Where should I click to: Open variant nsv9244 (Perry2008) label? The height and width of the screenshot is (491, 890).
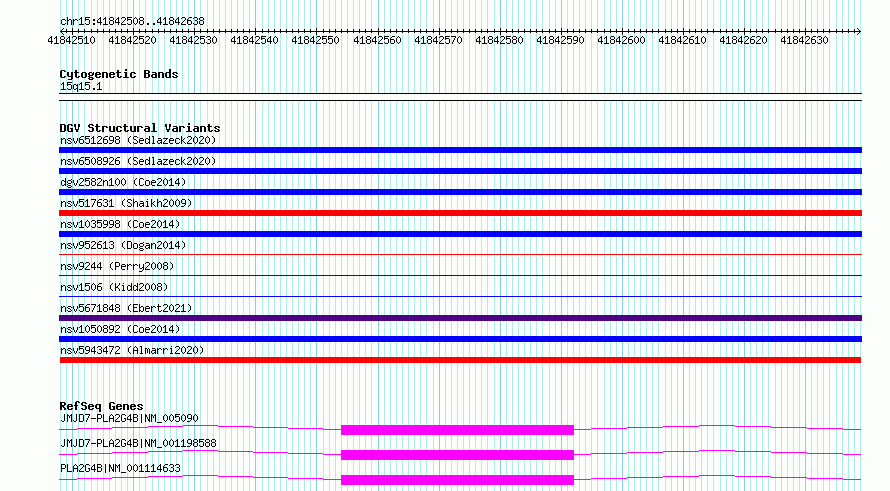coord(117,266)
